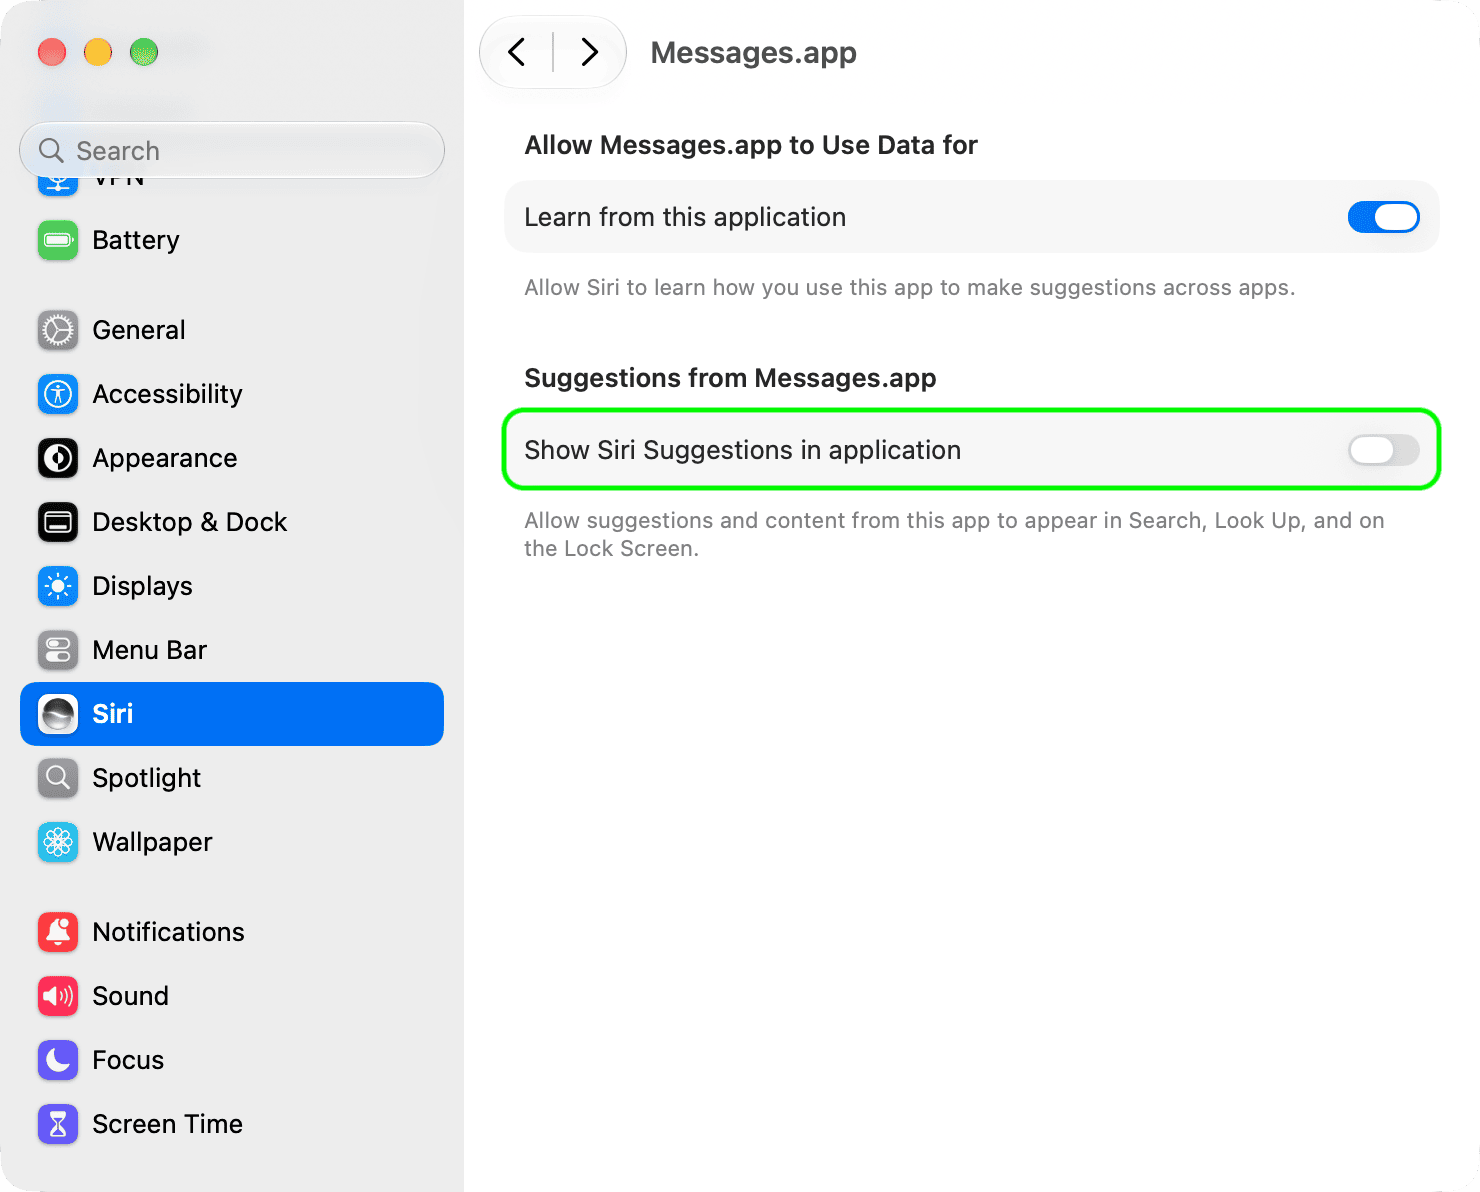
Task: Close the System Settings window
Action: point(52,52)
